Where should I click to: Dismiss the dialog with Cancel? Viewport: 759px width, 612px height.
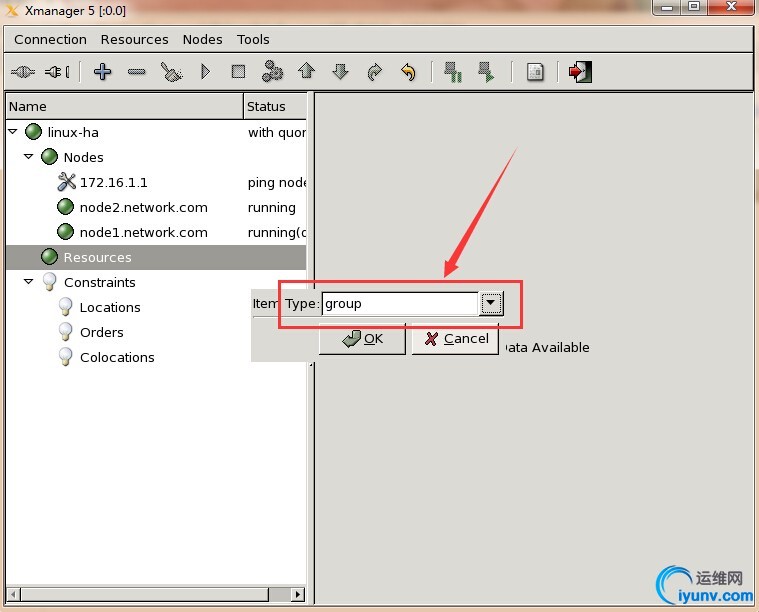[x=455, y=339]
